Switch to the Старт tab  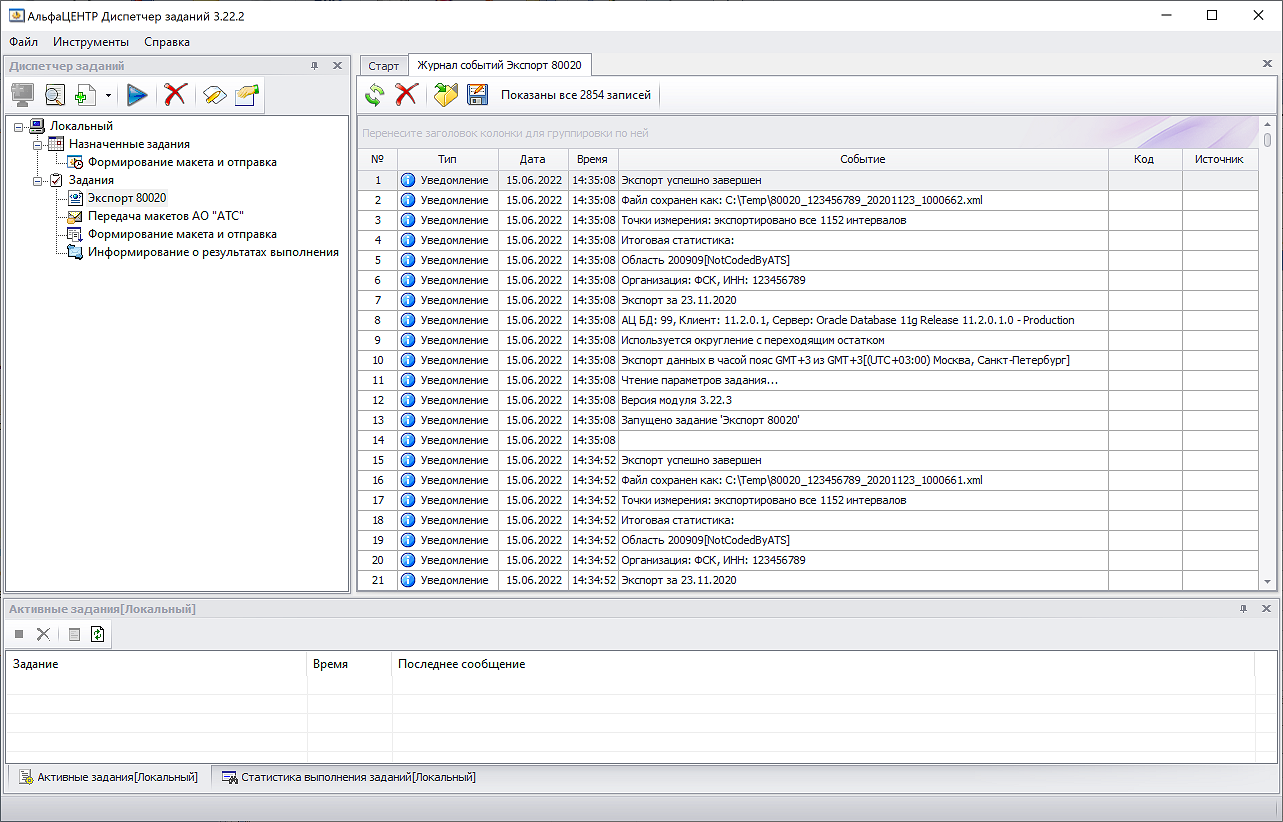pos(384,66)
